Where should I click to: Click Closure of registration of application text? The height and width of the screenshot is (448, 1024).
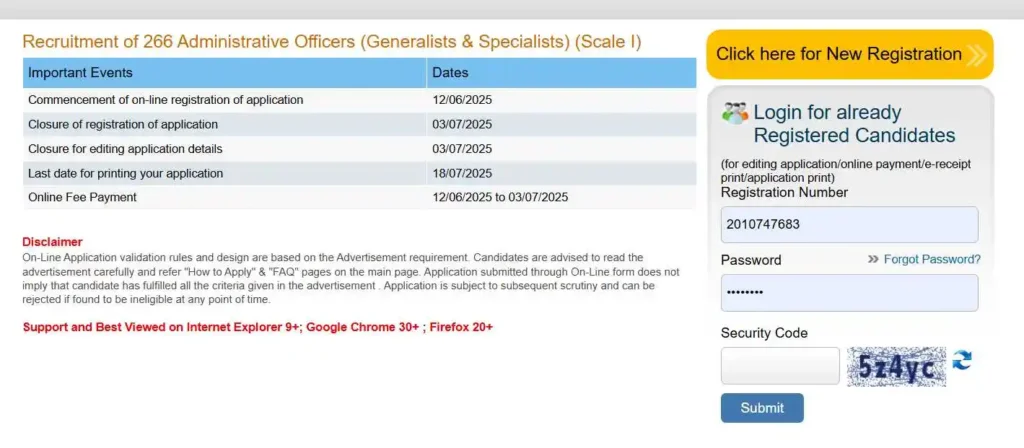(123, 124)
